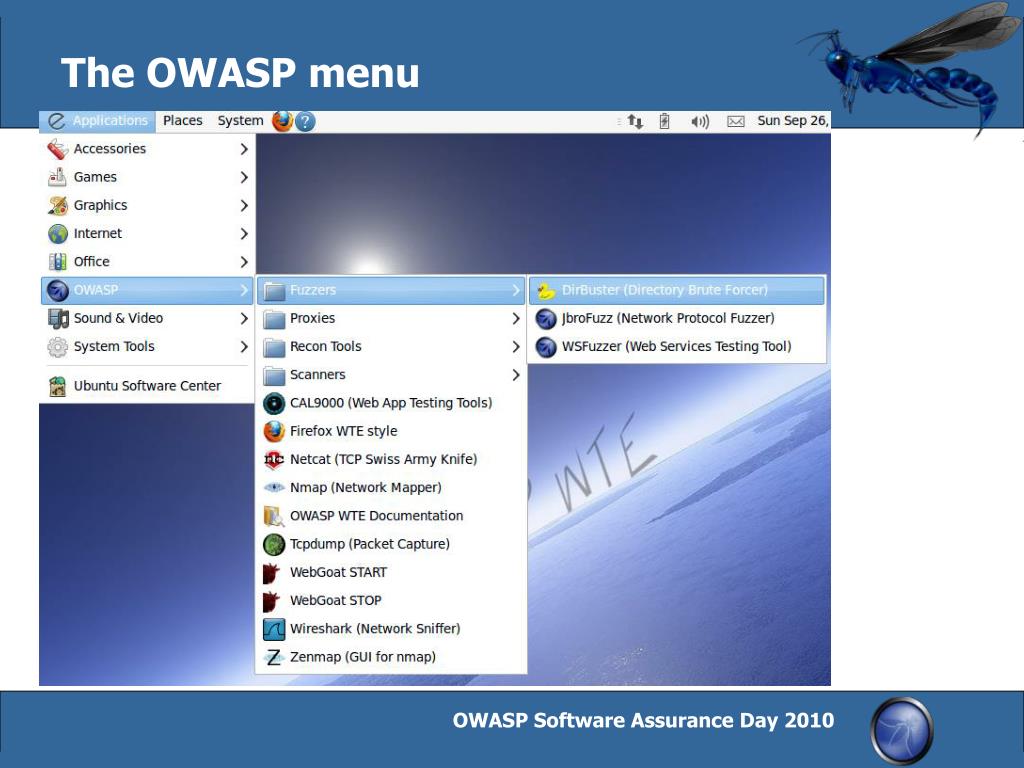Open the System menu
The image size is (1024, 768).
(x=240, y=121)
